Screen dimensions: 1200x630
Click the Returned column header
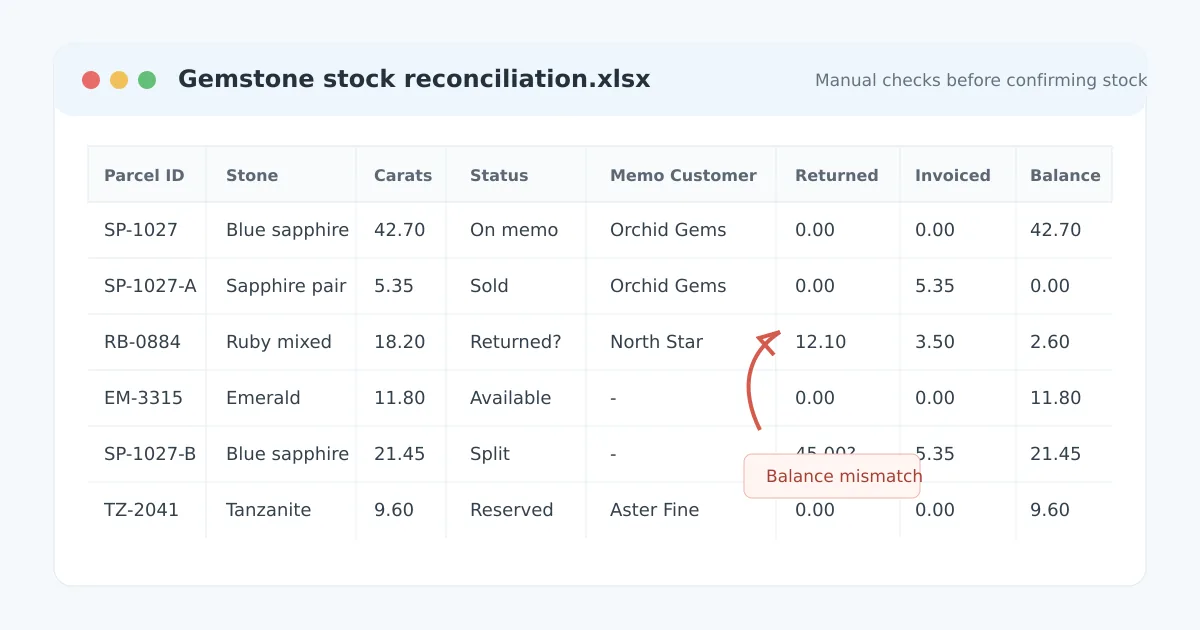pyautogui.click(x=838, y=175)
